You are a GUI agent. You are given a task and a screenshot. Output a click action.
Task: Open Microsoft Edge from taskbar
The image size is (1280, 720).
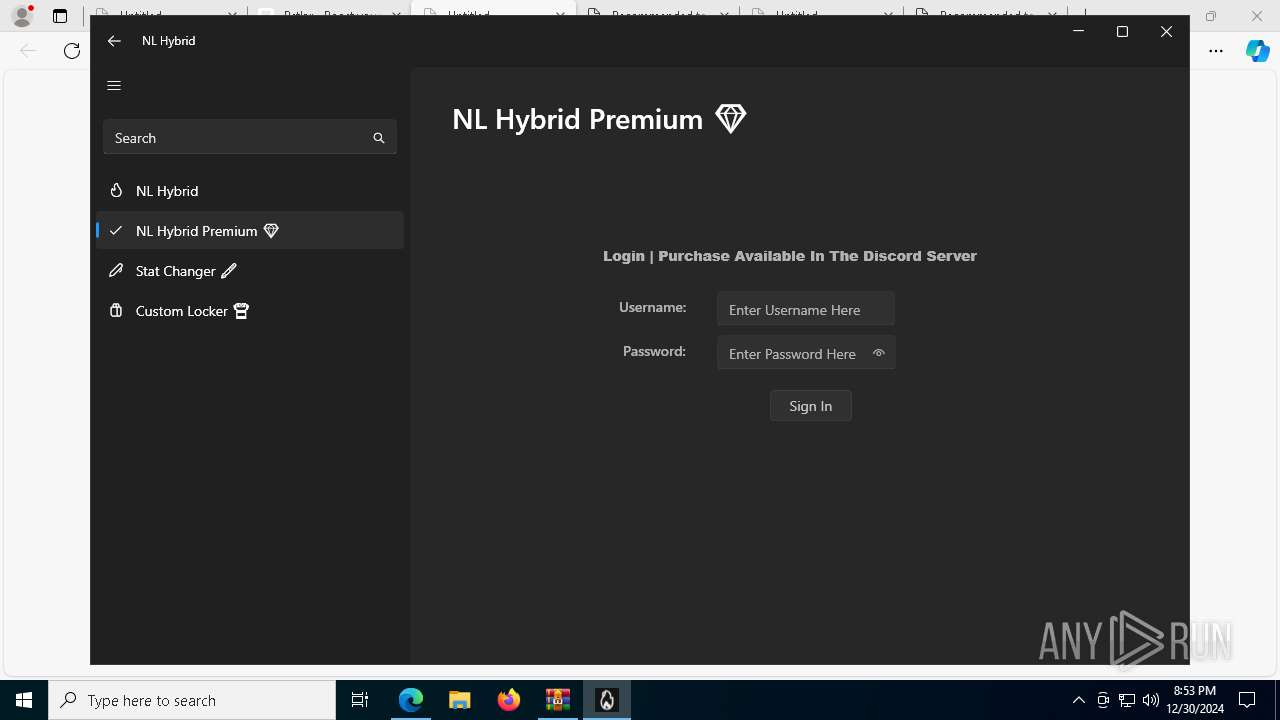click(x=411, y=700)
